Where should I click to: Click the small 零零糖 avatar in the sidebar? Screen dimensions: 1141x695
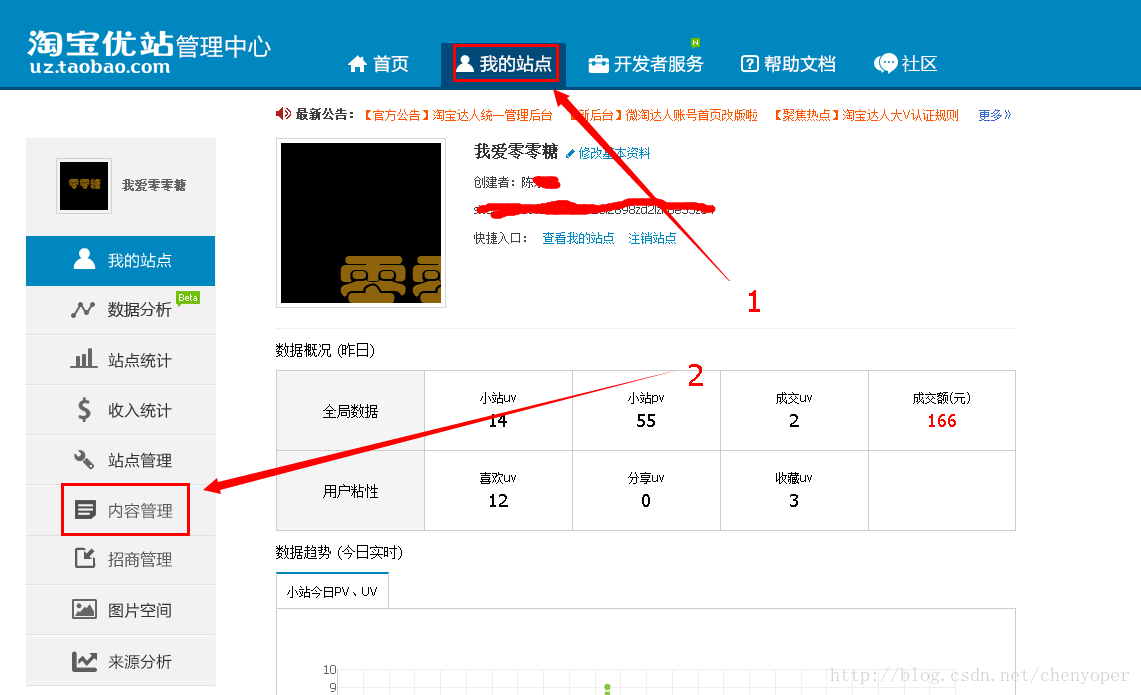tap(84, 186)
